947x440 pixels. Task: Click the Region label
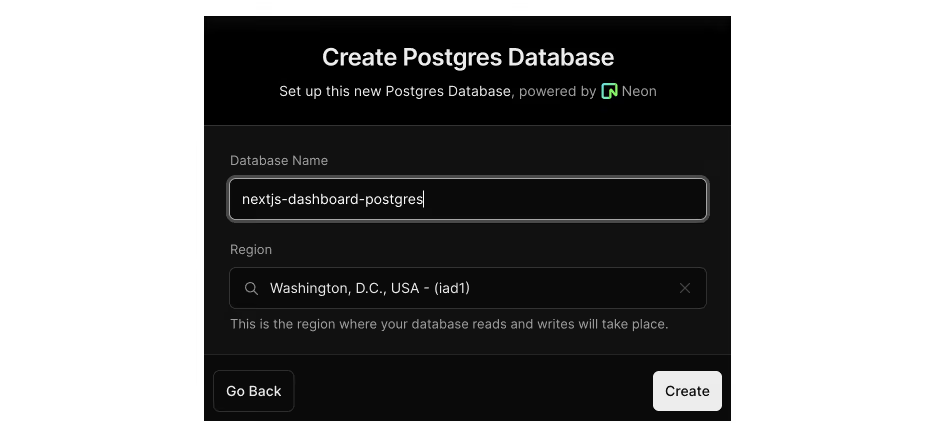pos(251,249)
